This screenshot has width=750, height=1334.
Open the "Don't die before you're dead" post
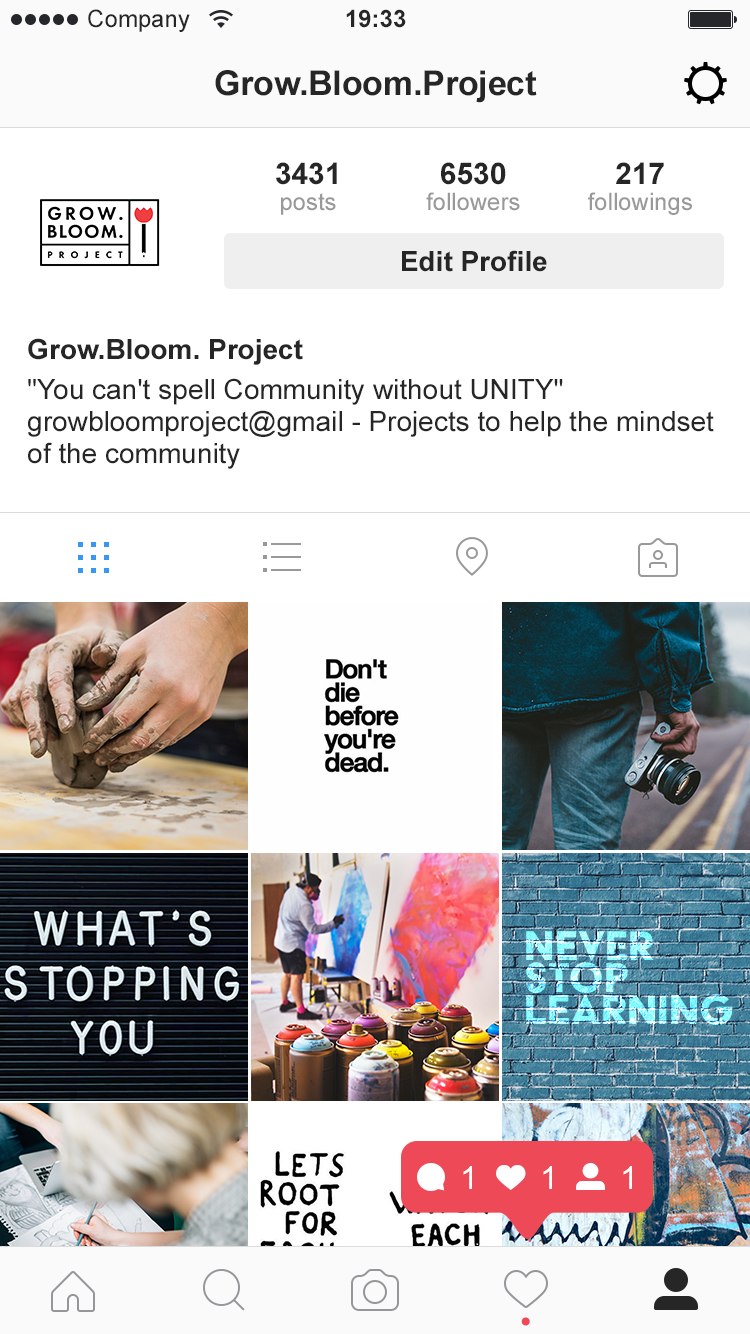[374, 726]
